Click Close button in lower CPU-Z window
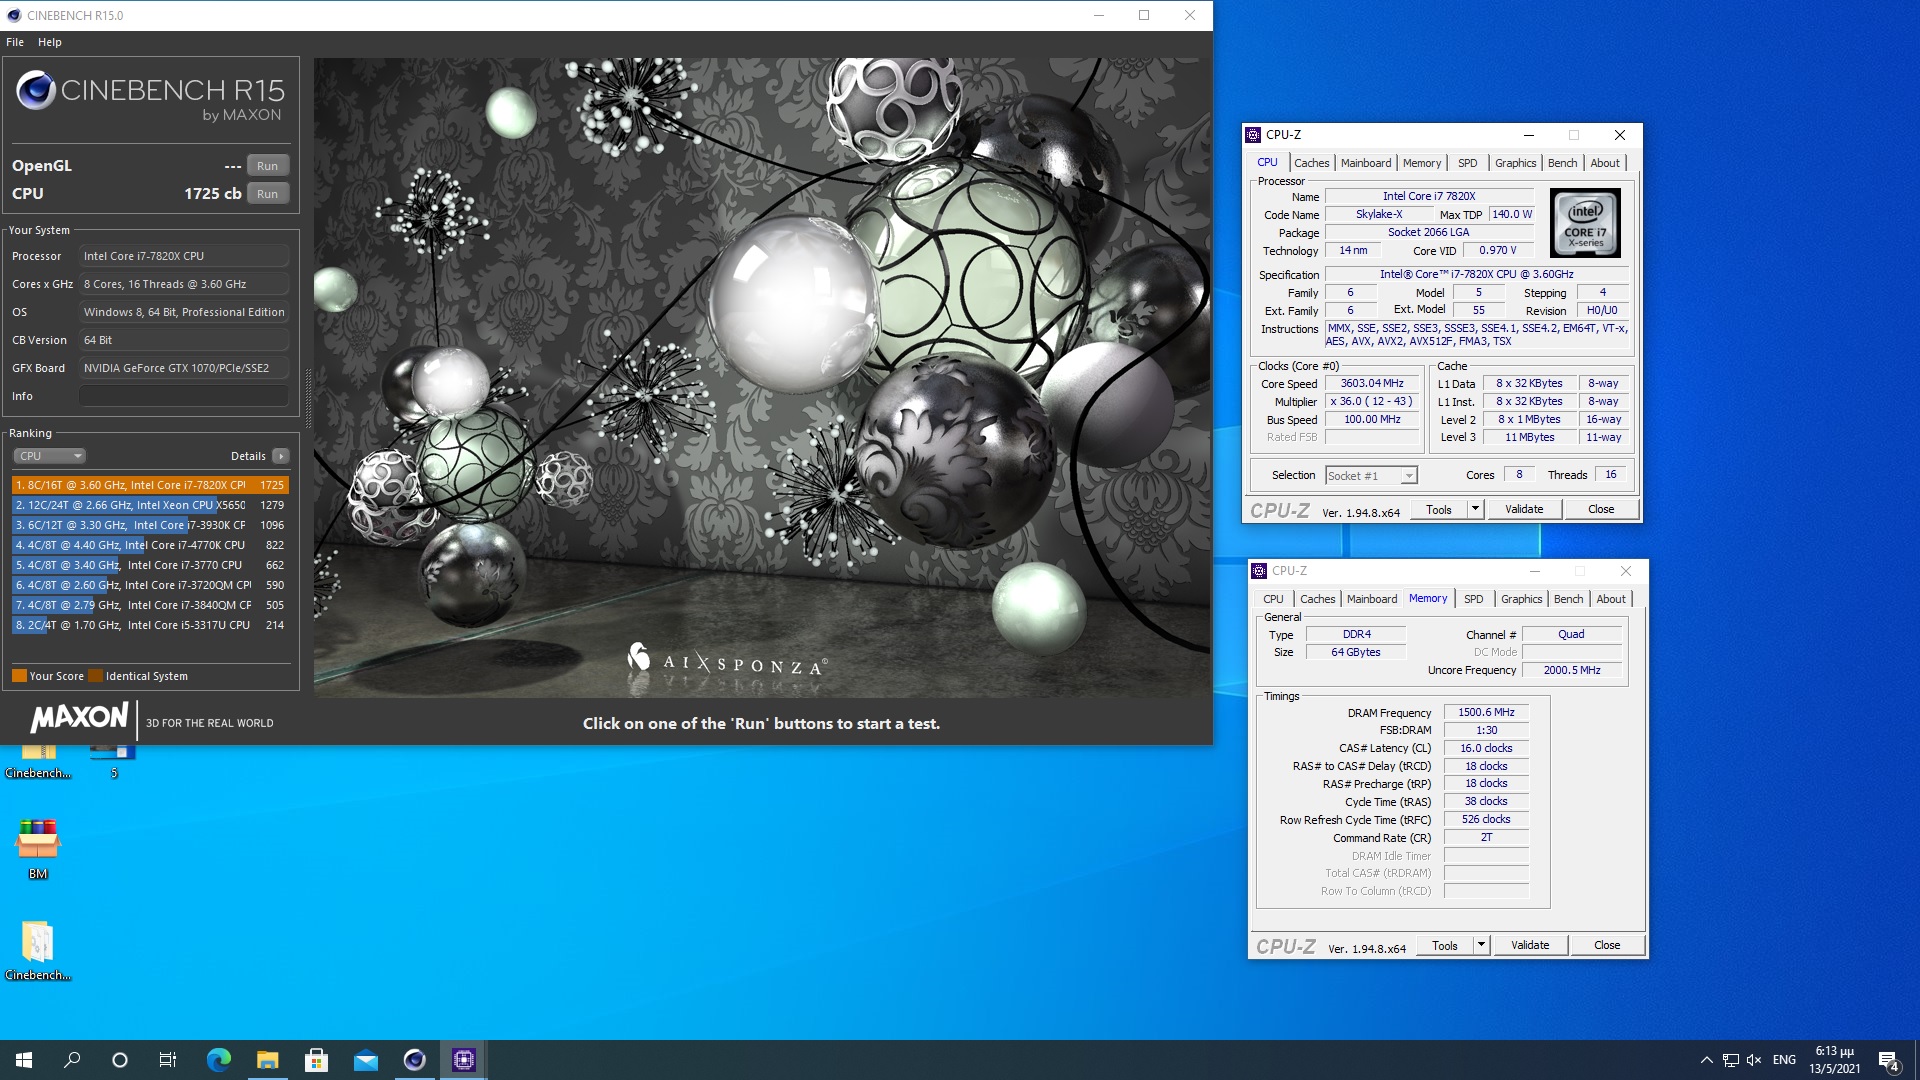The image size is (1920, 1080). (x=1606, y=945)
